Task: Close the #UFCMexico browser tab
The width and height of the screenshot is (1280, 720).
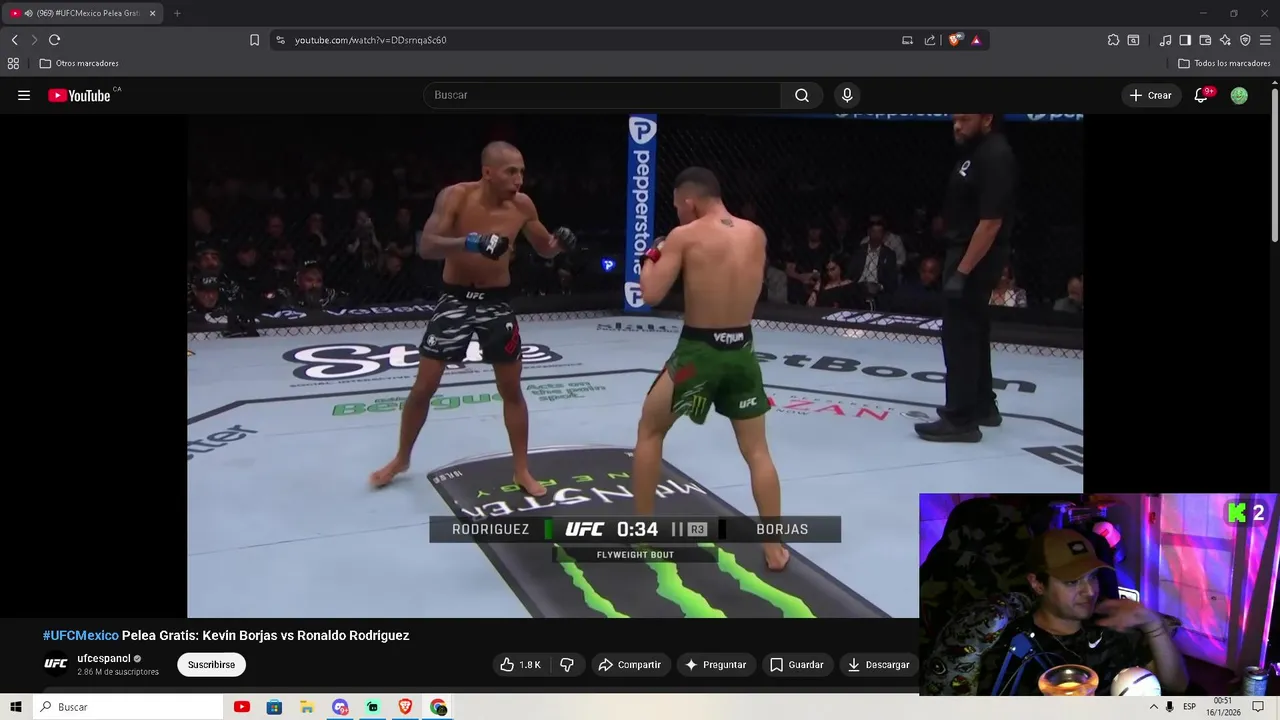Action: tap(153, 13)
